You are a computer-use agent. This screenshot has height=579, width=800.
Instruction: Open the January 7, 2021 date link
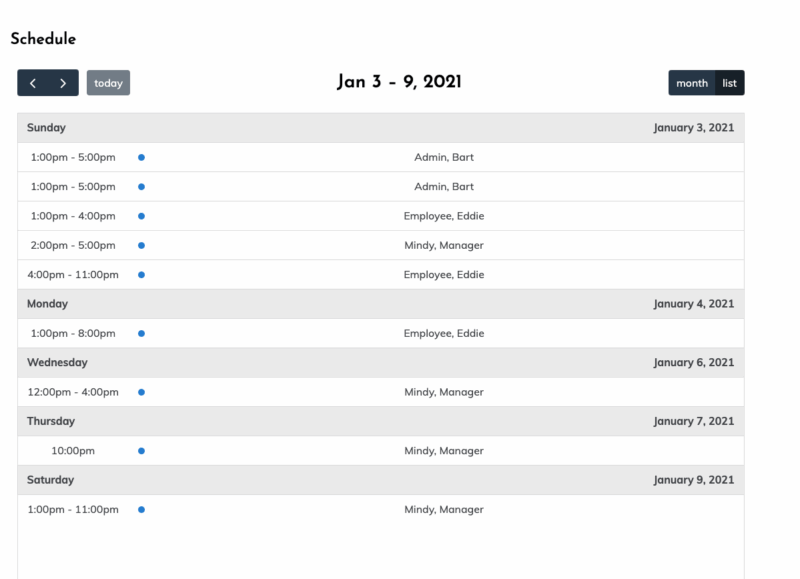click(x=693, y=421)
